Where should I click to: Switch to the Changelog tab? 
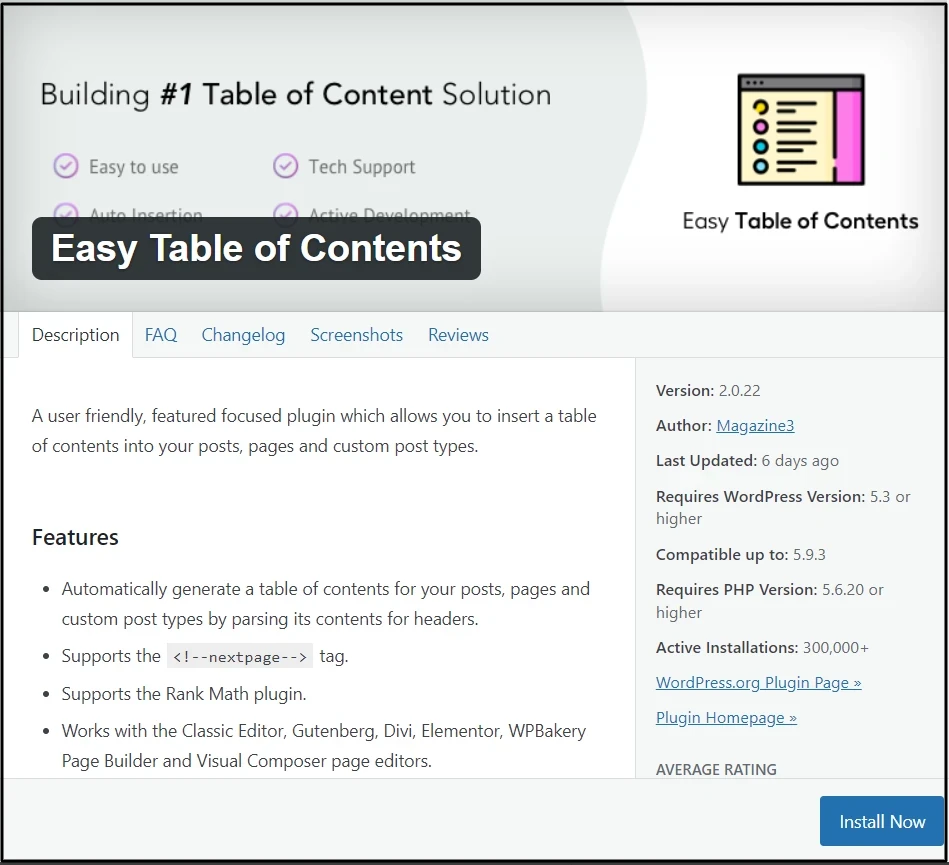[x=243, y=335]
